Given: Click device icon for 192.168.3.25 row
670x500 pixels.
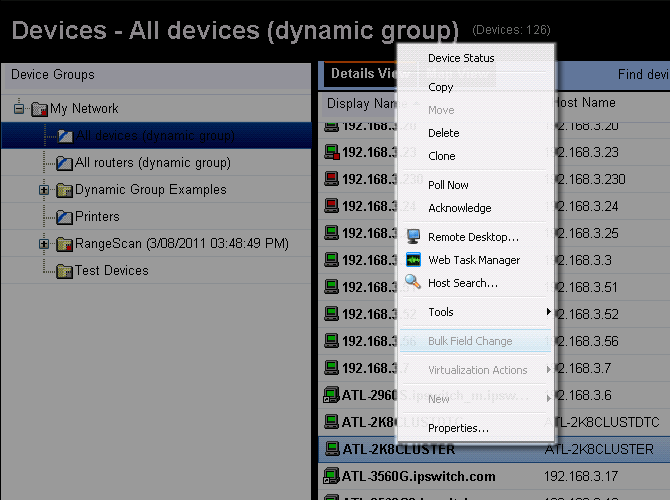Looking at the screenshot, I should point(332,233).
